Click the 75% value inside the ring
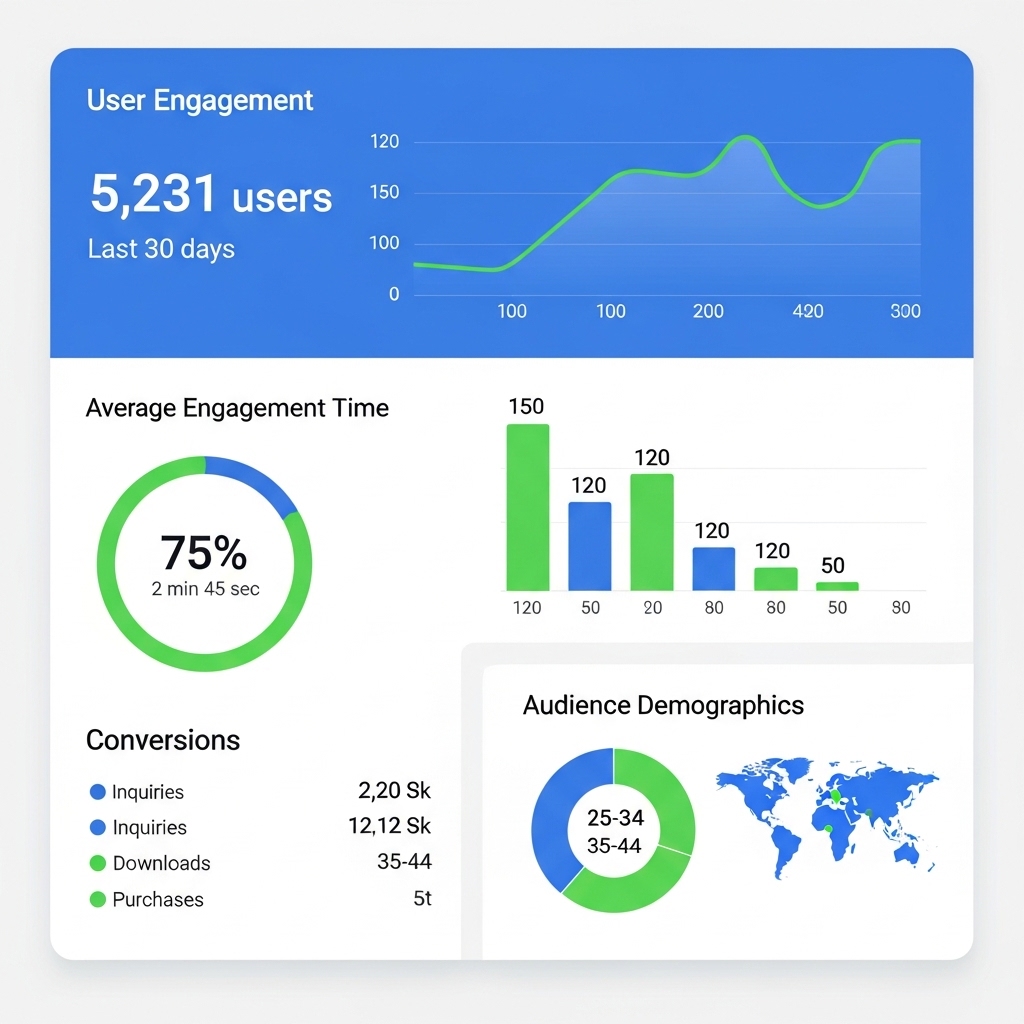The width and height of the screenshot is (1024, 1024). click(x=204, y=553)
